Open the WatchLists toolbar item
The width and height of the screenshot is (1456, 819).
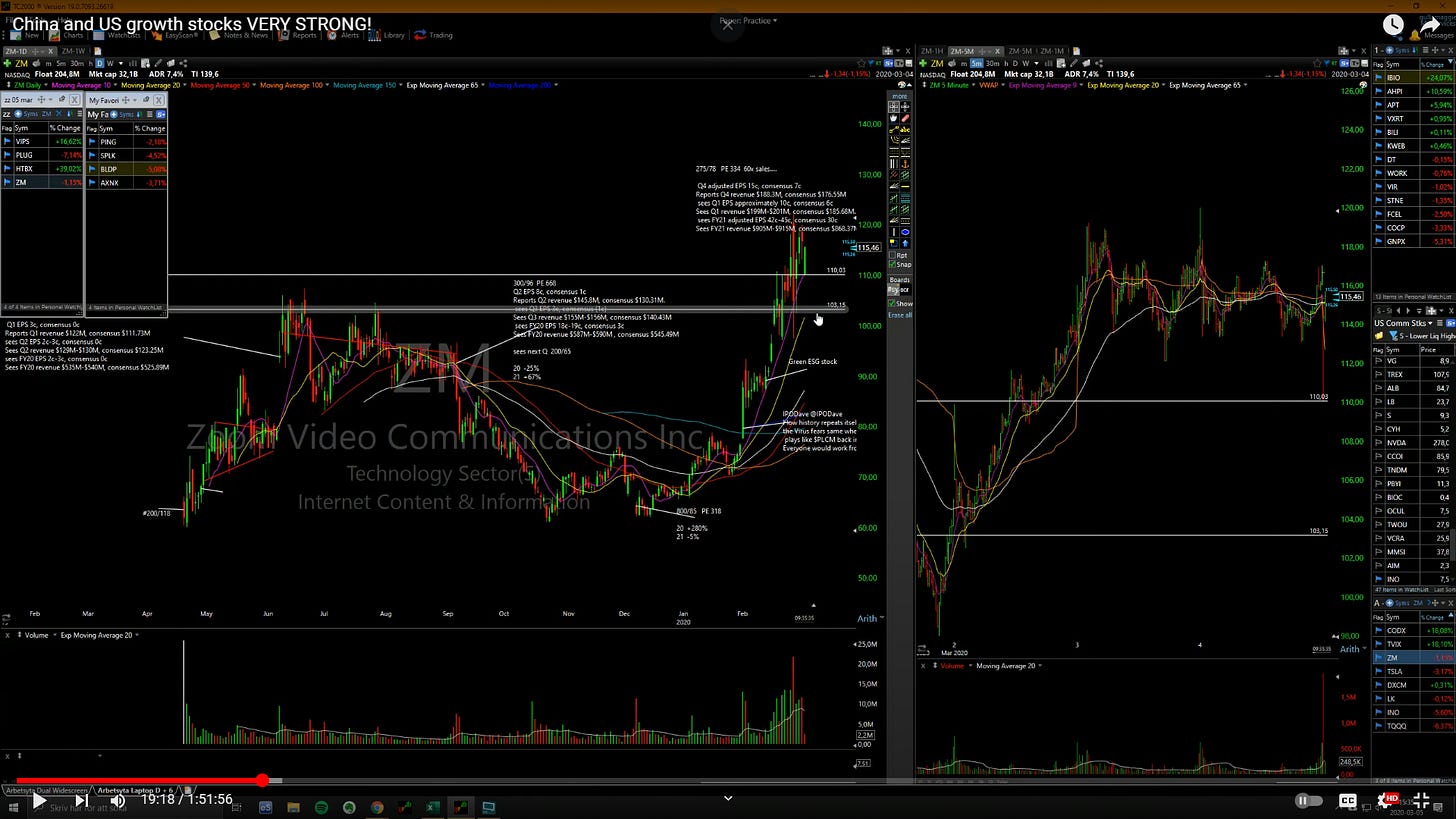118,35
